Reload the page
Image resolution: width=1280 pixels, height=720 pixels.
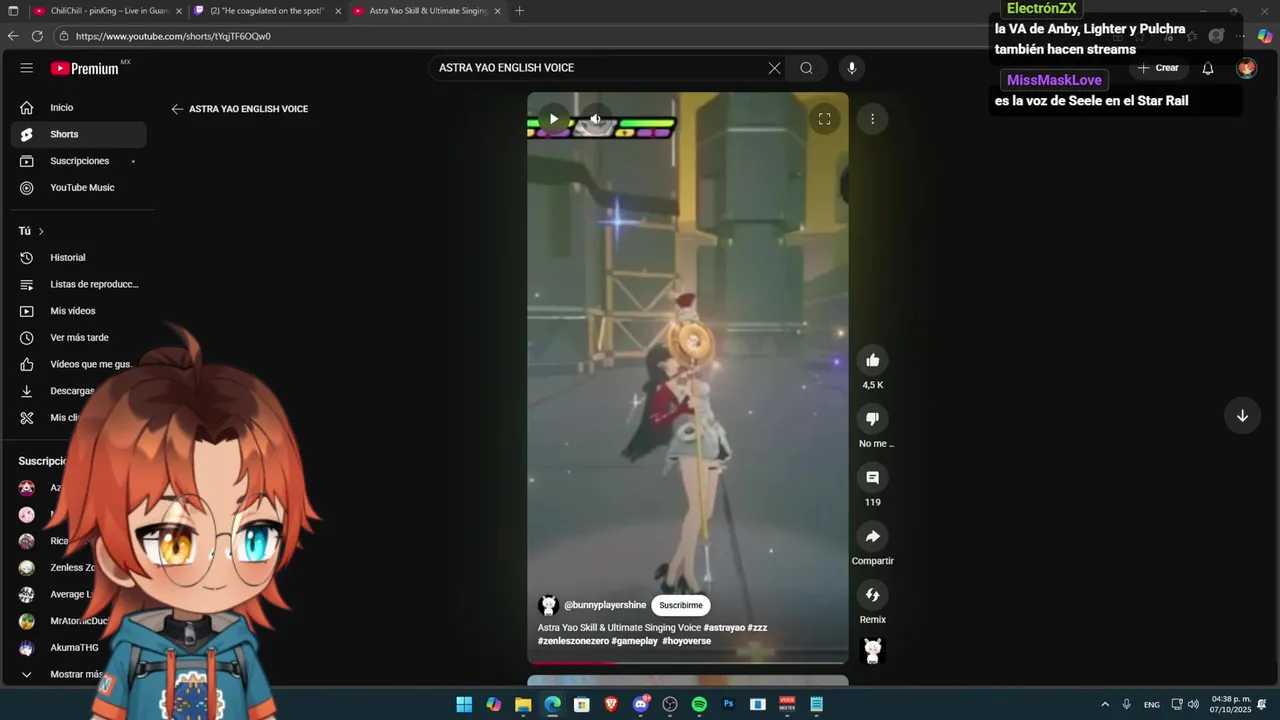37,36
